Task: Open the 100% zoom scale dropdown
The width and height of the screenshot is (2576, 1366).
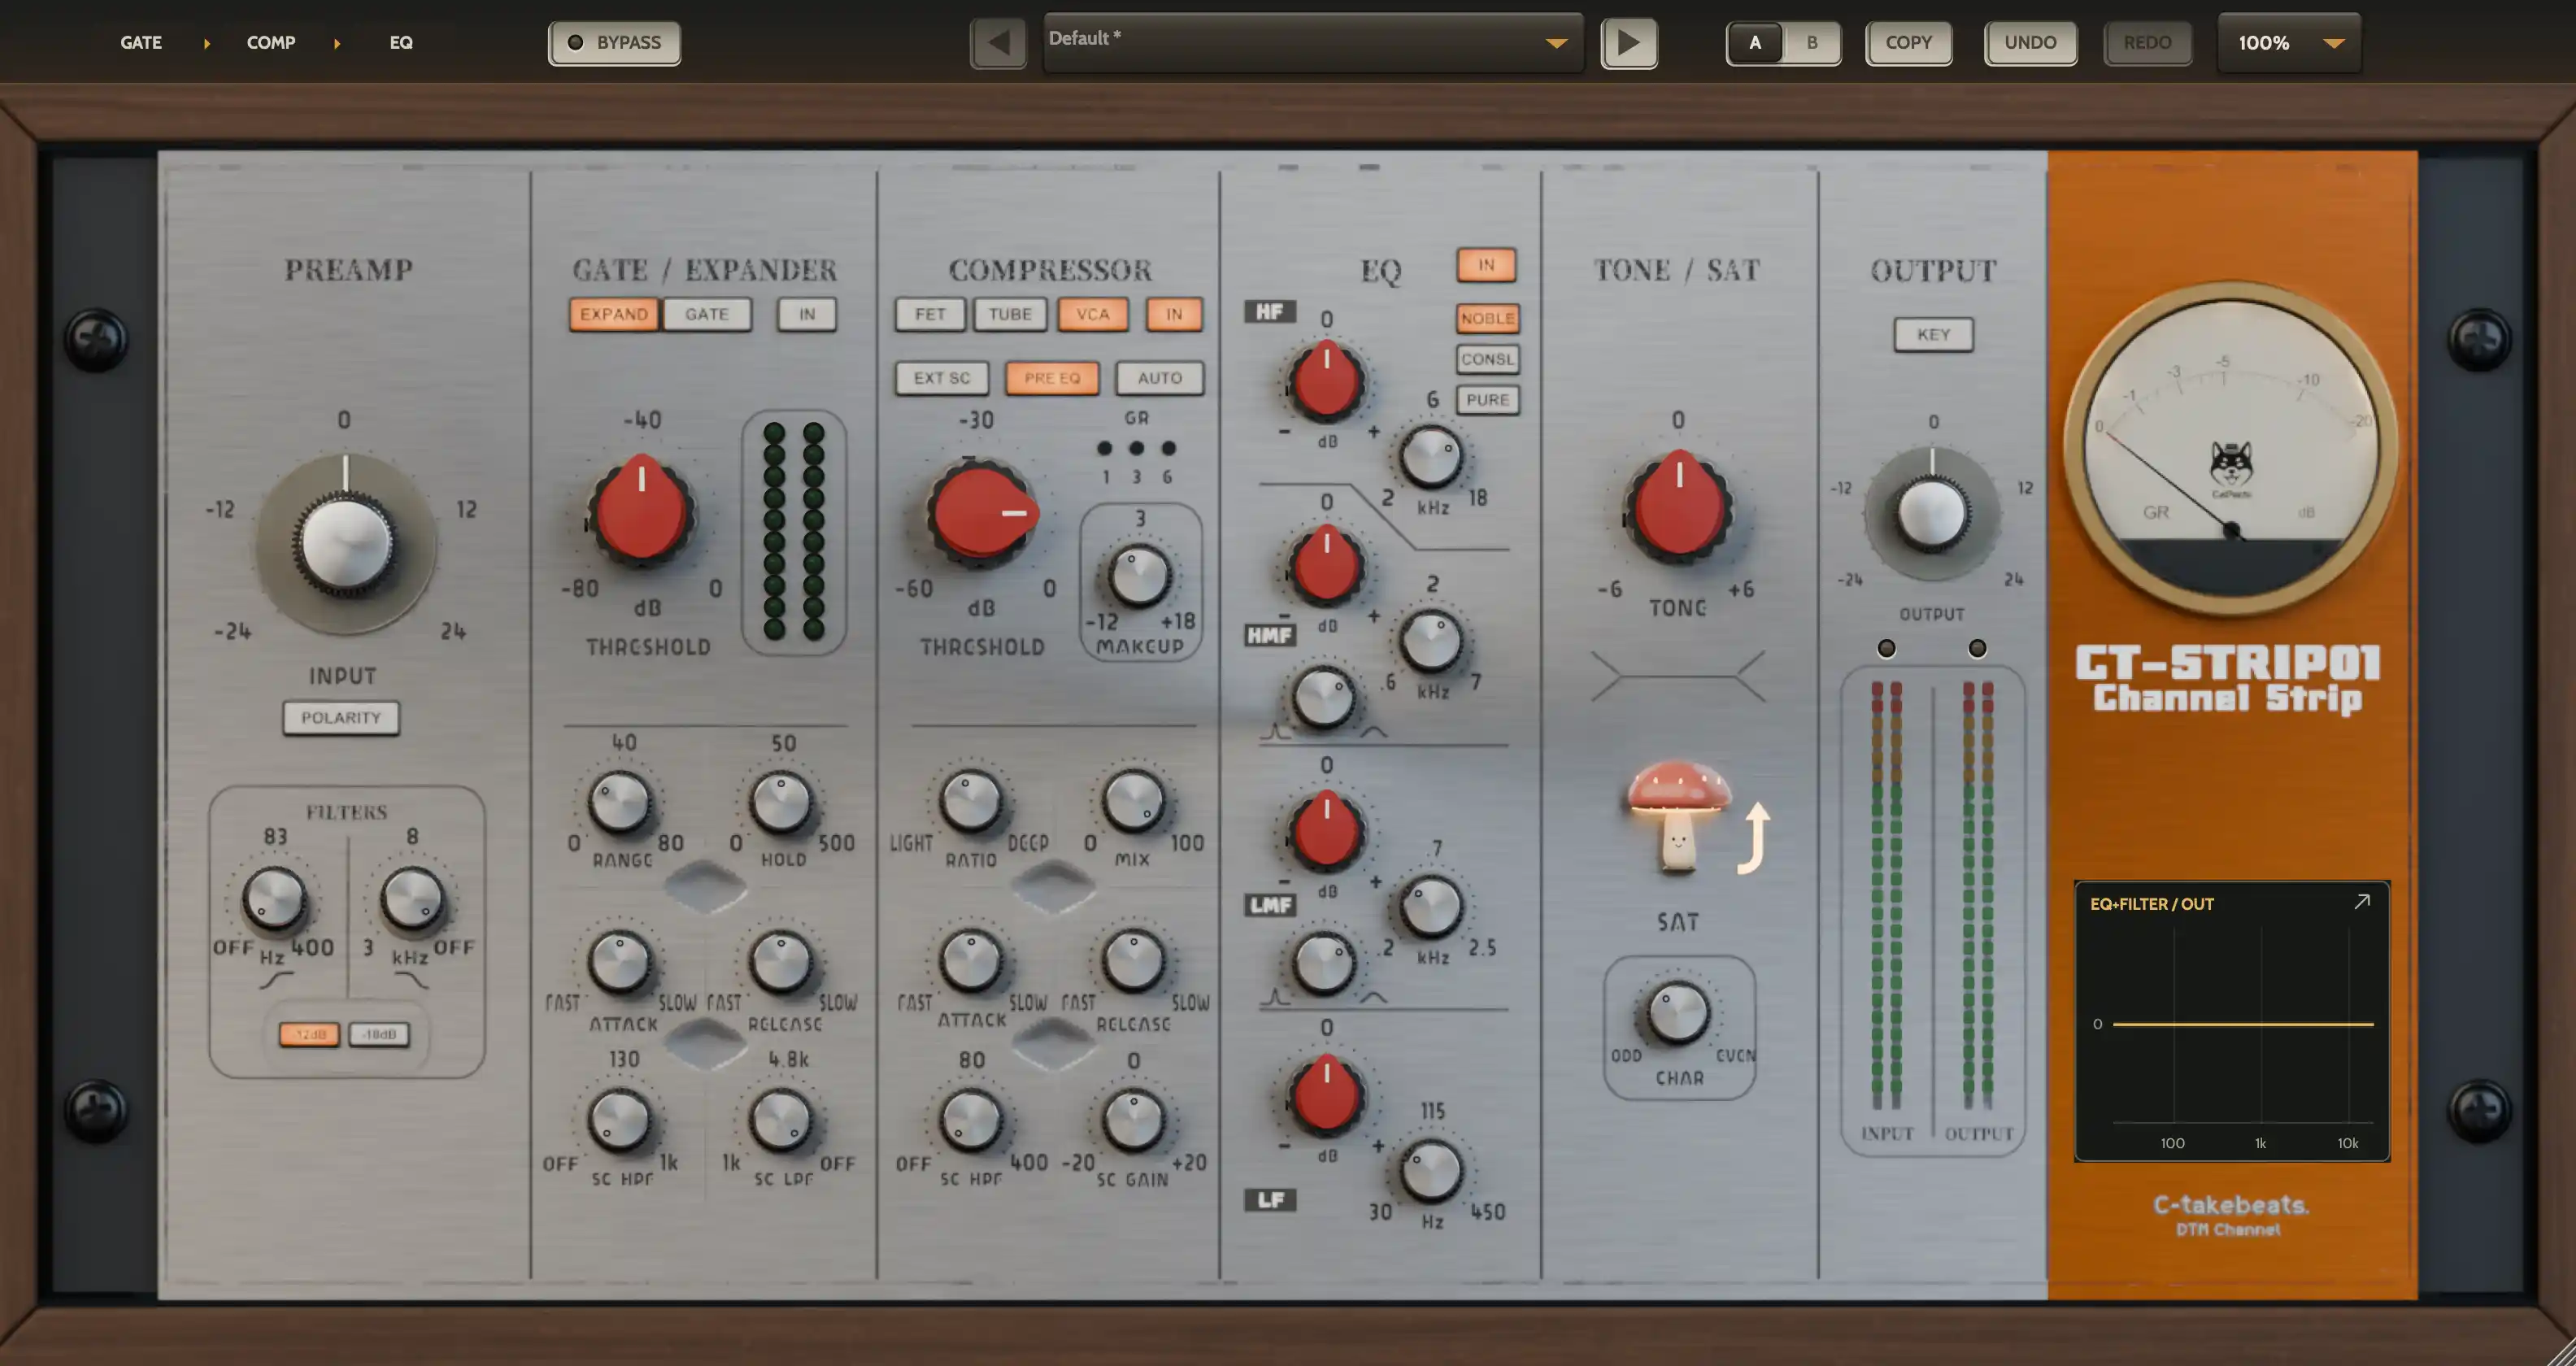Action: click(x=2289, y=43)
